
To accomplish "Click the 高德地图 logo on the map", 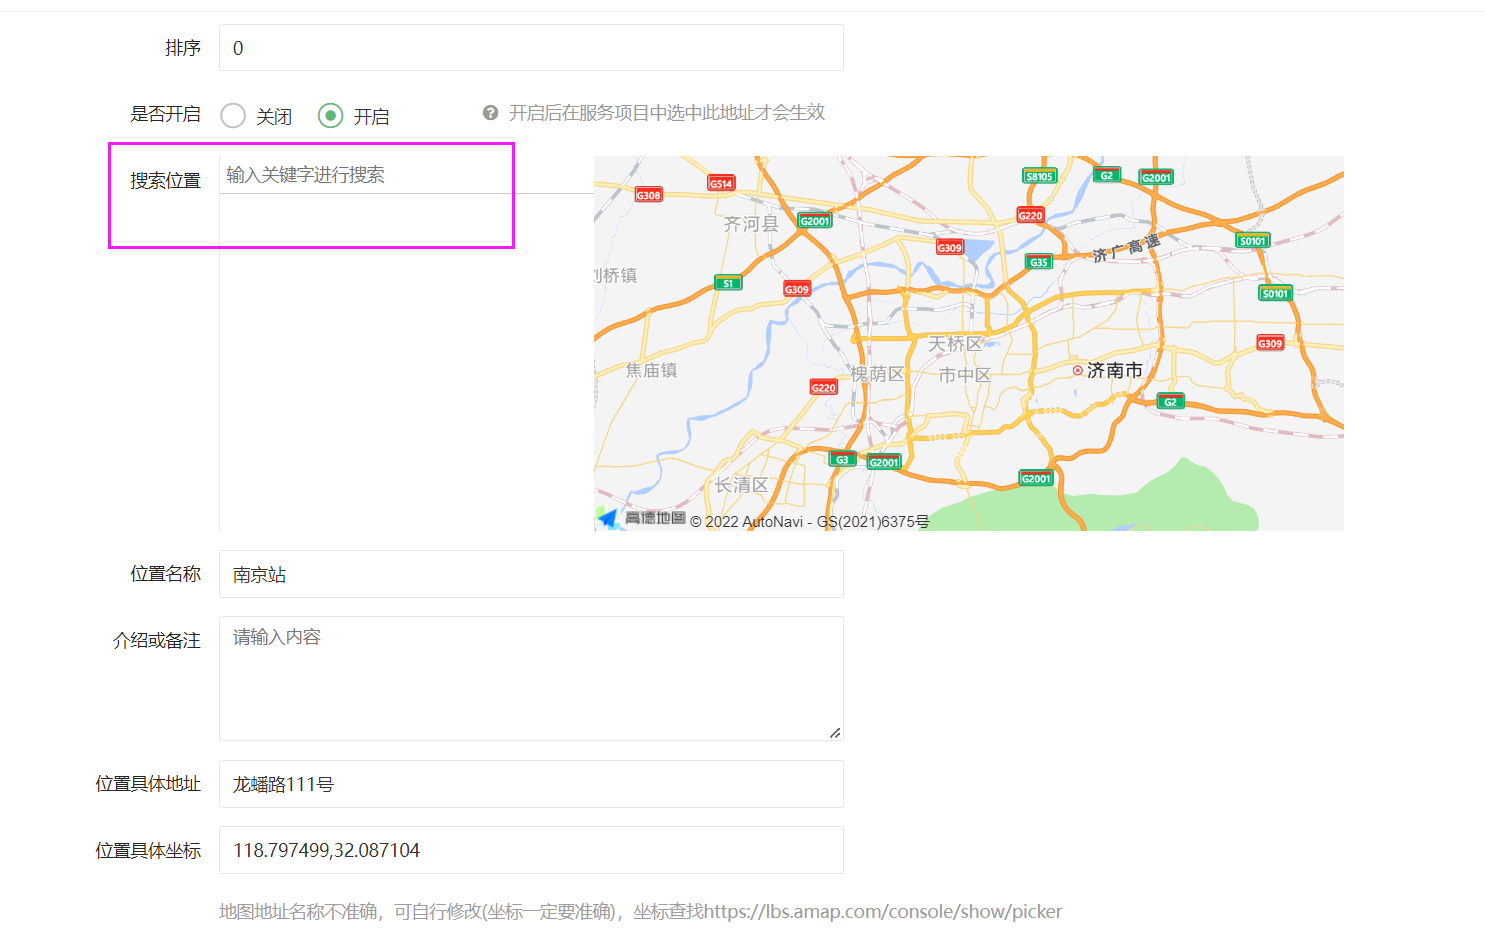I will click(641, 518).
